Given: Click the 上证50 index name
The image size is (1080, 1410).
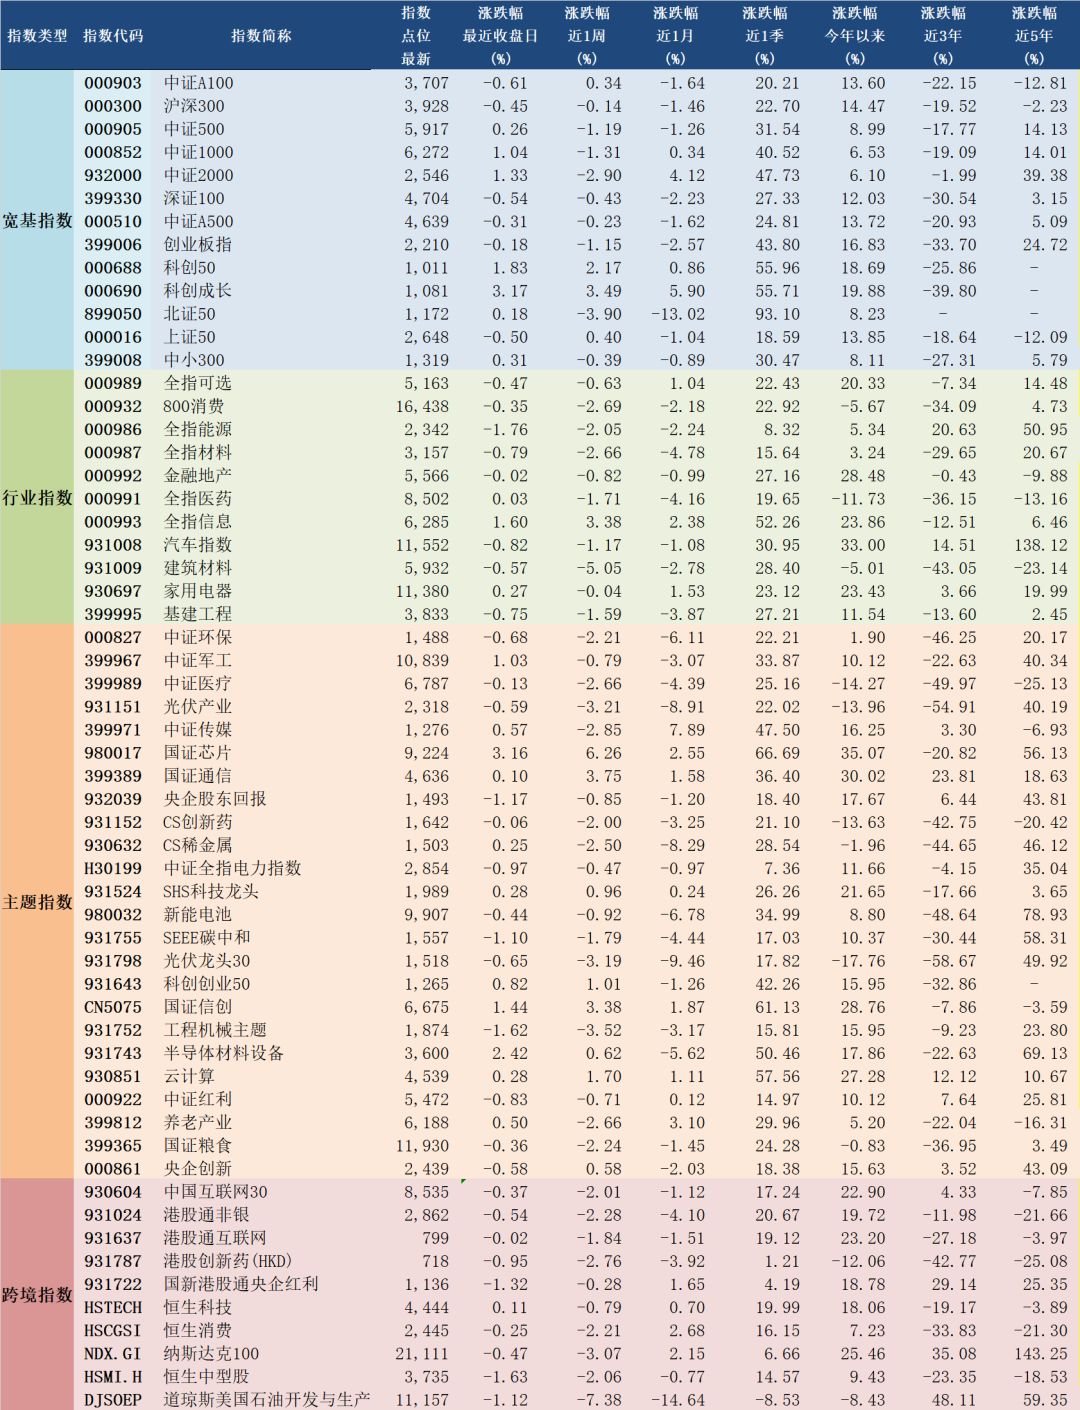Looking at the screenshot, I should [x=190, y=337].
